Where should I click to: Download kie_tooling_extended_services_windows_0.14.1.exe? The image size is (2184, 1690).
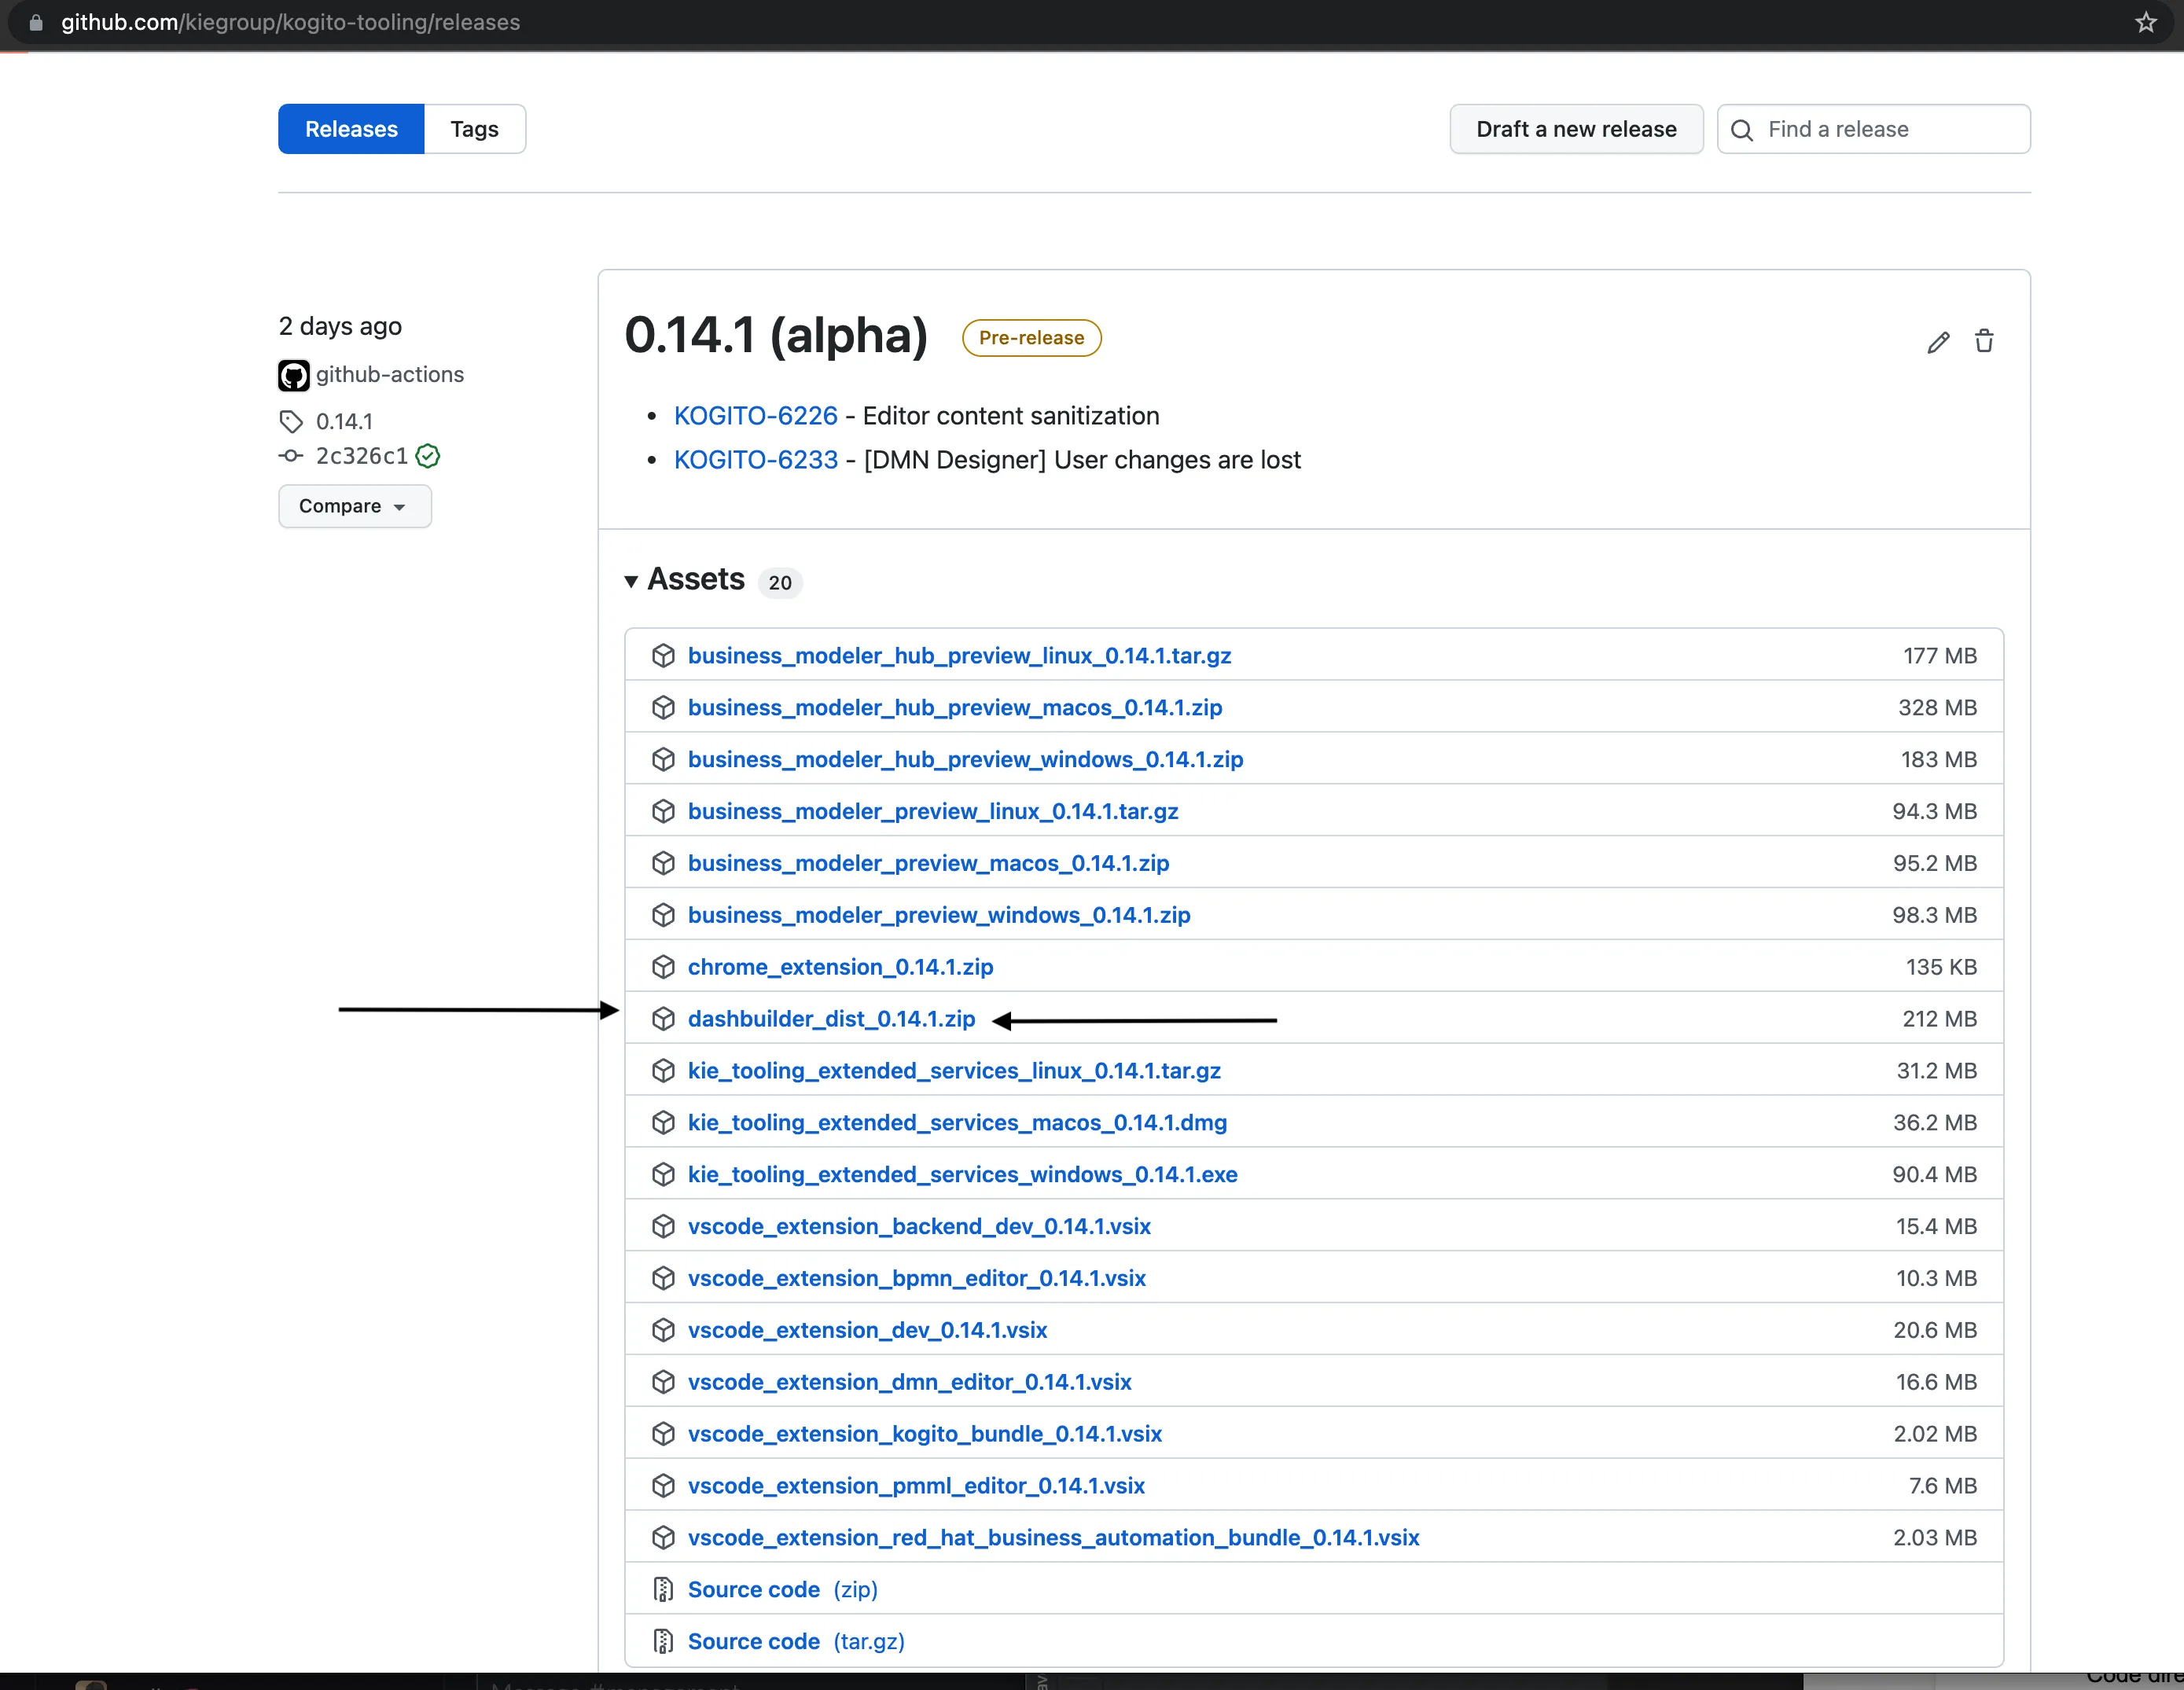(962, 1175)
